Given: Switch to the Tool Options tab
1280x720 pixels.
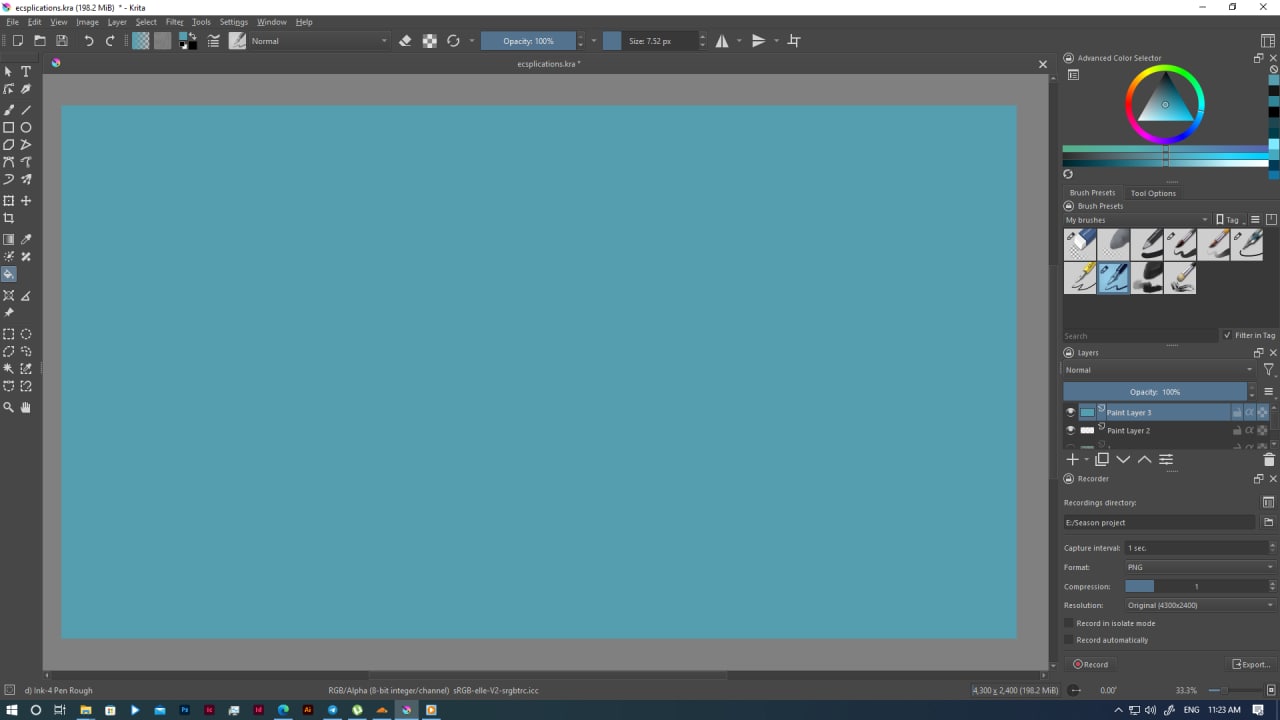Looking at the screenshot, I should (1153, 193).
